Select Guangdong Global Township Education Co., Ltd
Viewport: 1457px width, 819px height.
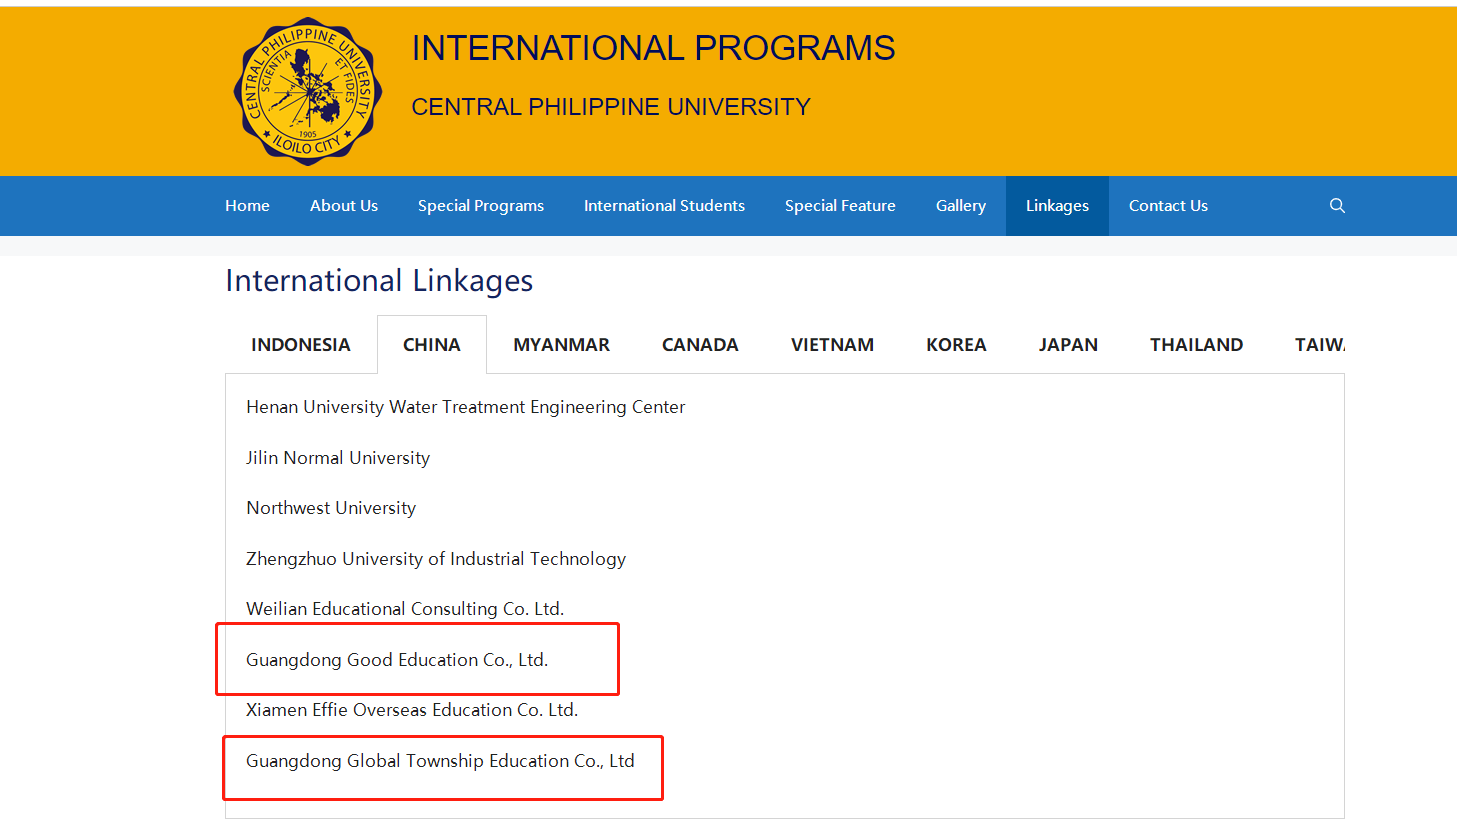click(x=440, y=761)
